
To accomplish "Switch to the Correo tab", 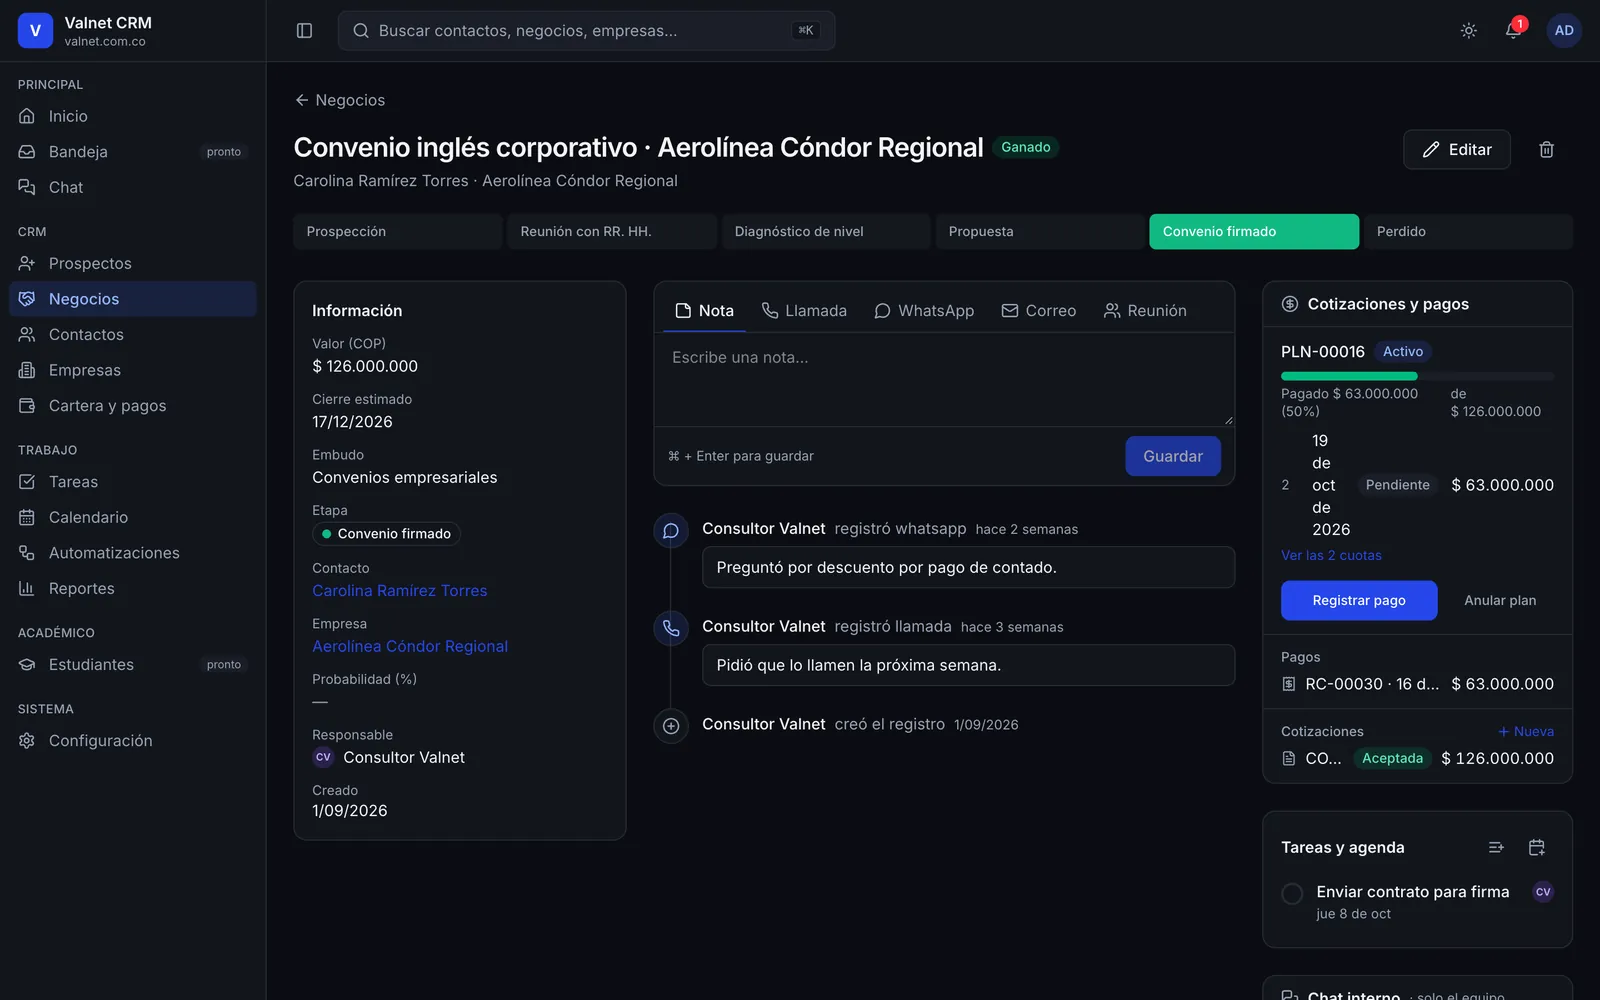I will (x=1039, y=311).
